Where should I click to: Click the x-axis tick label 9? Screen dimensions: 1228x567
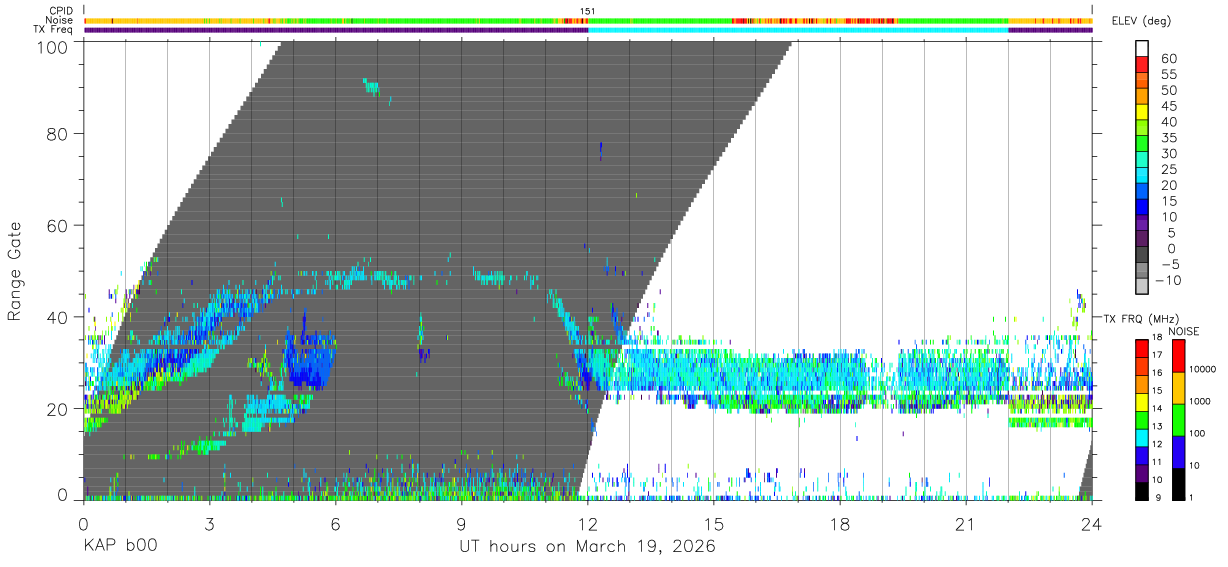tap(462, 524)
